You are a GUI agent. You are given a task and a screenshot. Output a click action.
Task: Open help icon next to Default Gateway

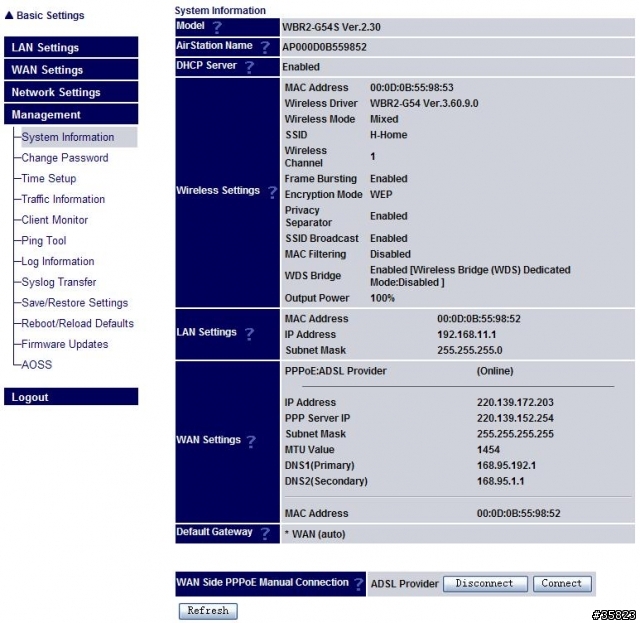[x=265, y=533]
